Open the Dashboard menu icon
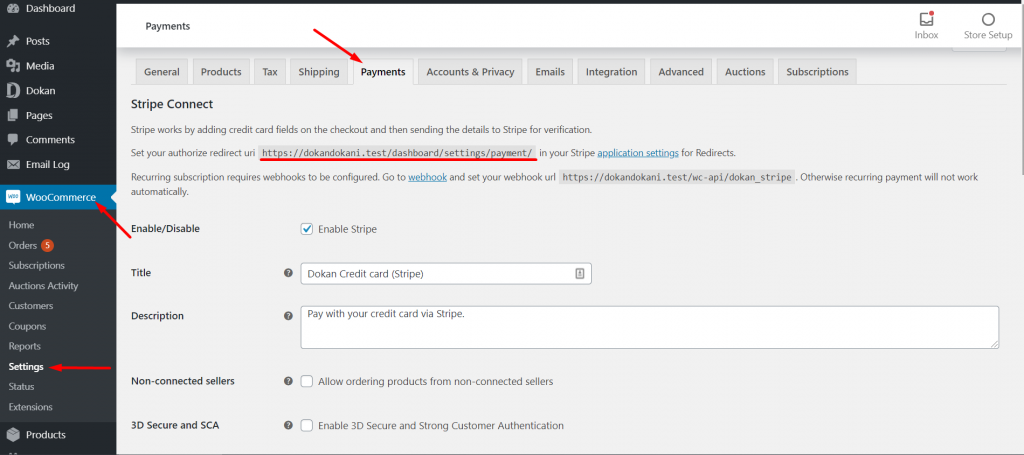 click(x=12, y=8)
